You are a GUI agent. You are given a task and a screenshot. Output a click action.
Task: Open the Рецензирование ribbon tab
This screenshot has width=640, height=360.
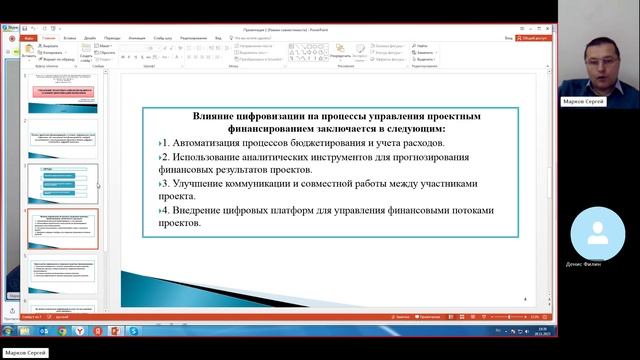(x=193, y=38)
